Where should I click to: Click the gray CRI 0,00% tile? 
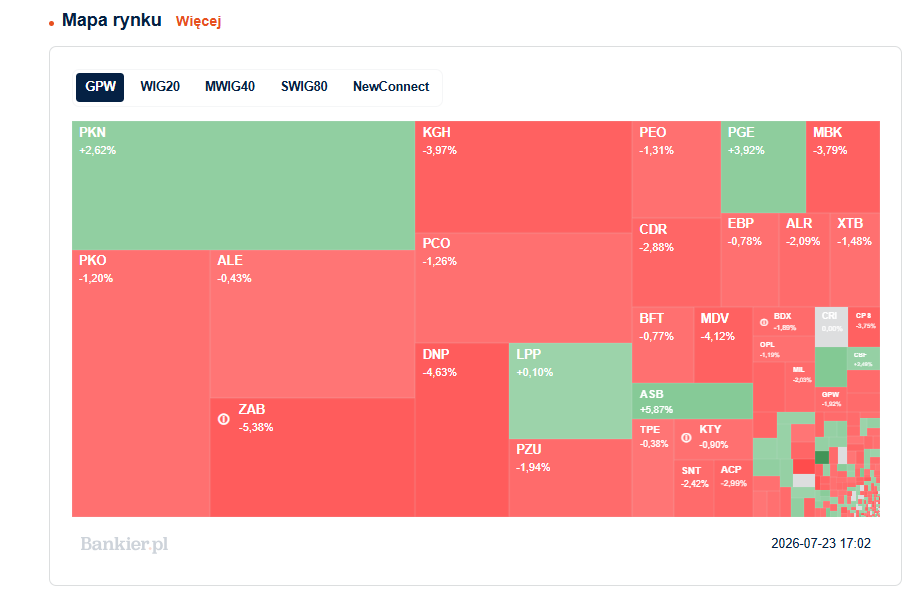[x=831, y=327]
